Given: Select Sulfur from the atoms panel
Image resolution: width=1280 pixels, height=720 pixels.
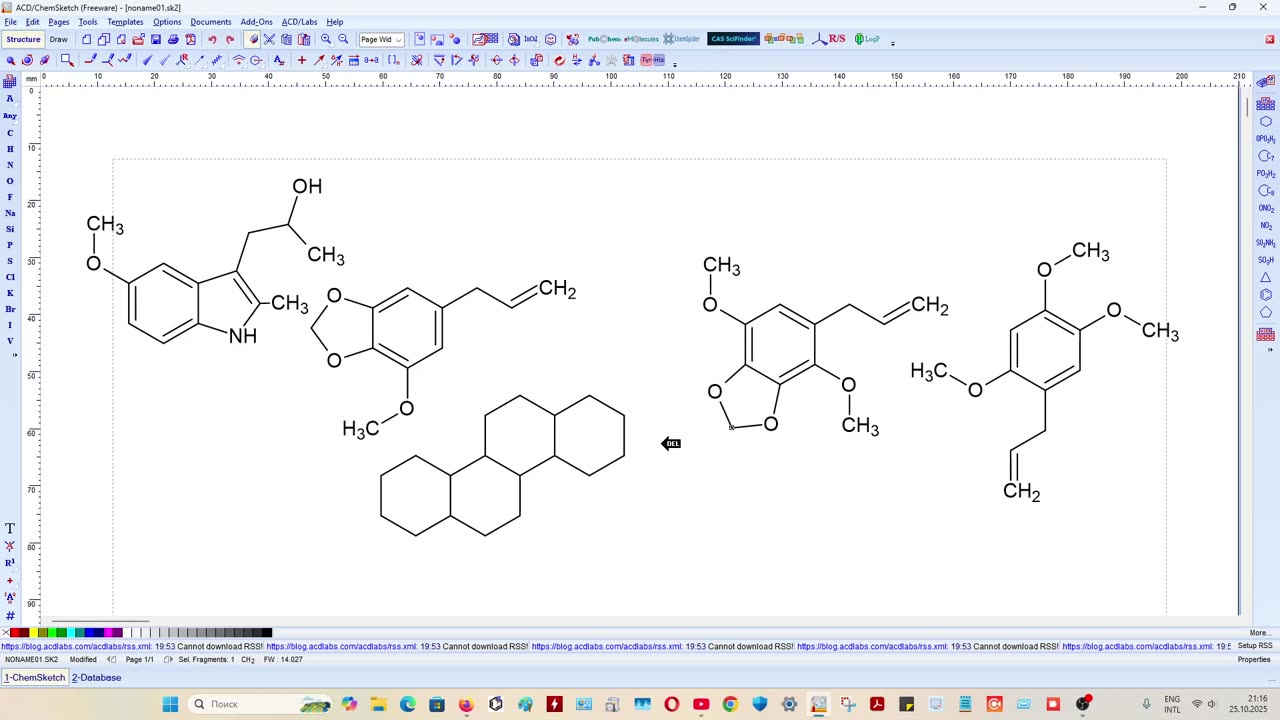Looking at the screenshot, I should click(10, 261).
